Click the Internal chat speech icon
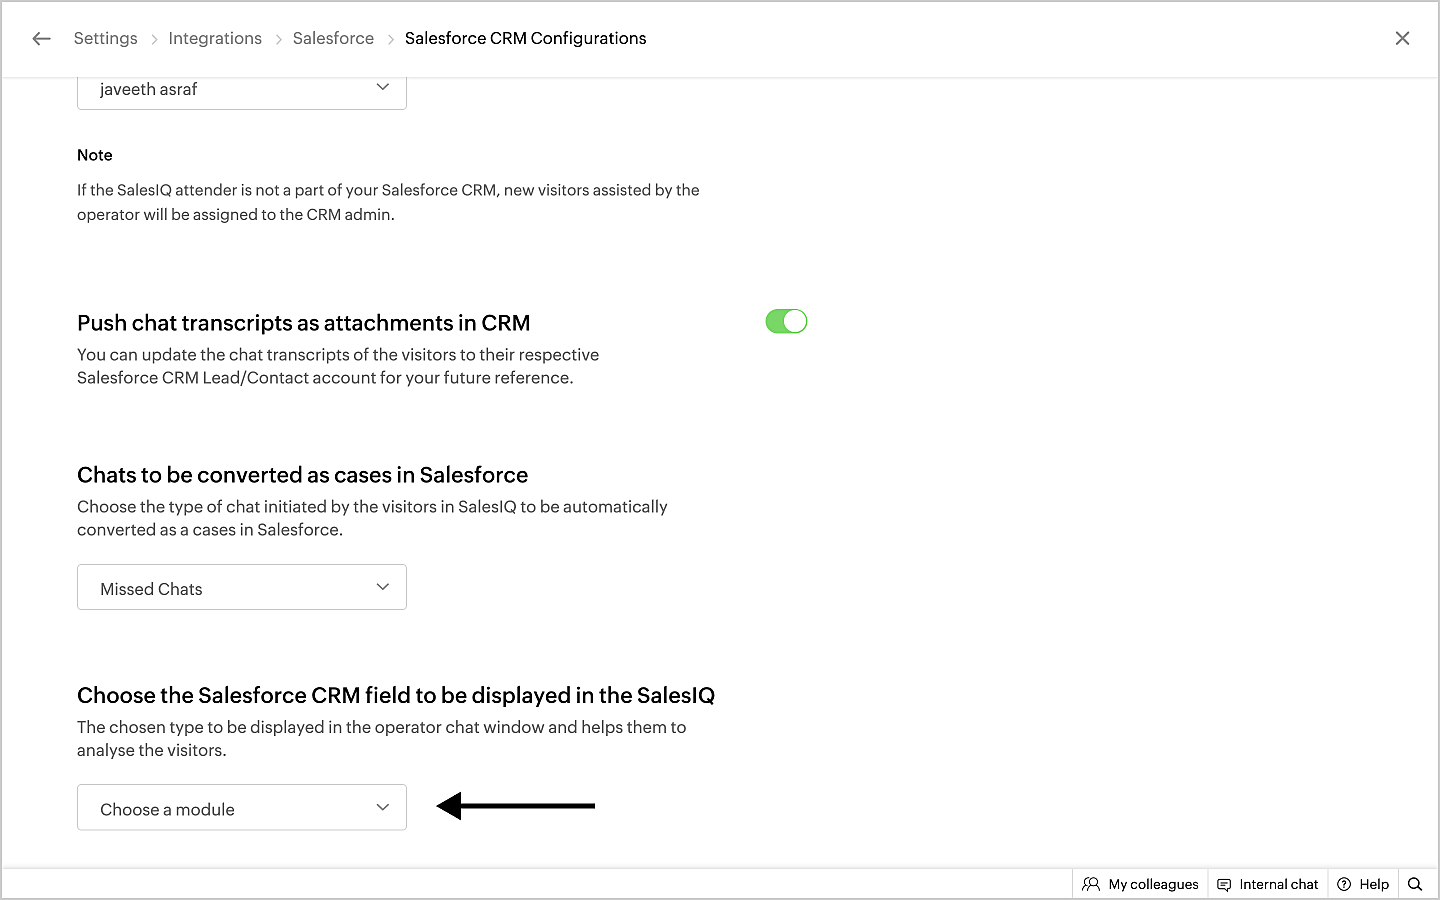The width and height of the screenshot is (1440, 900). [1224, 884]
